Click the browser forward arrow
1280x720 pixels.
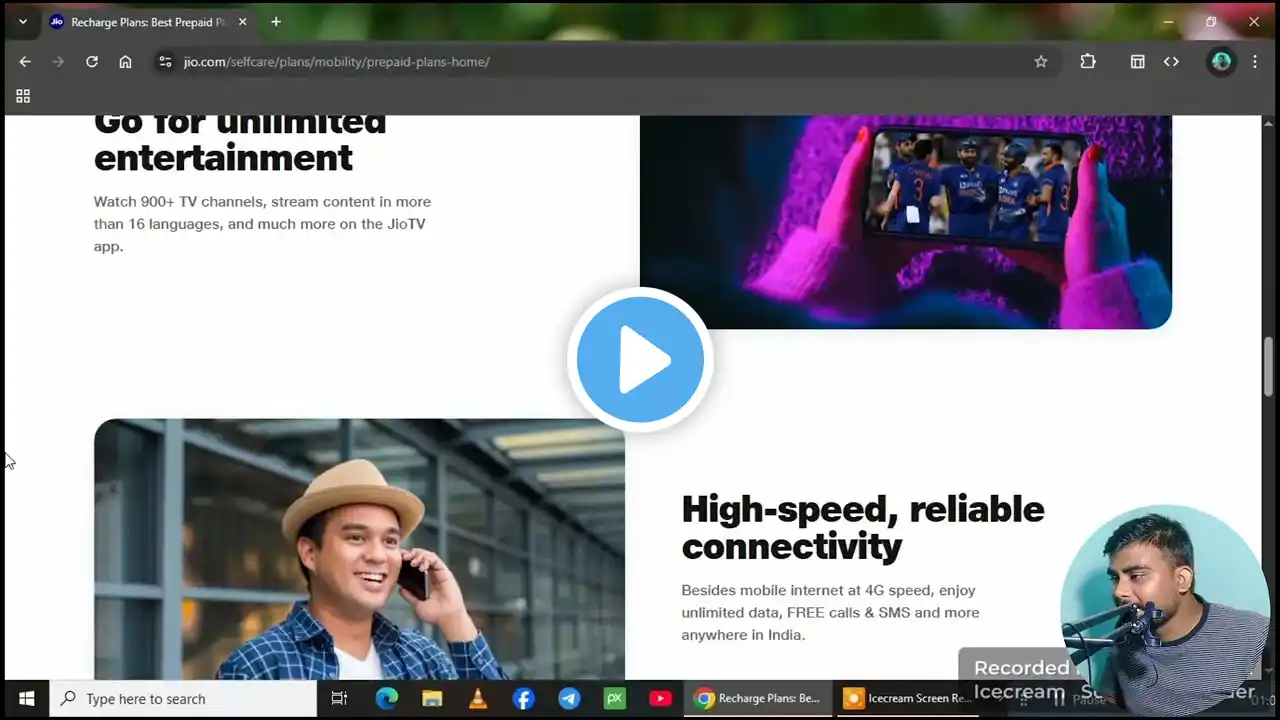click(58, 62)
